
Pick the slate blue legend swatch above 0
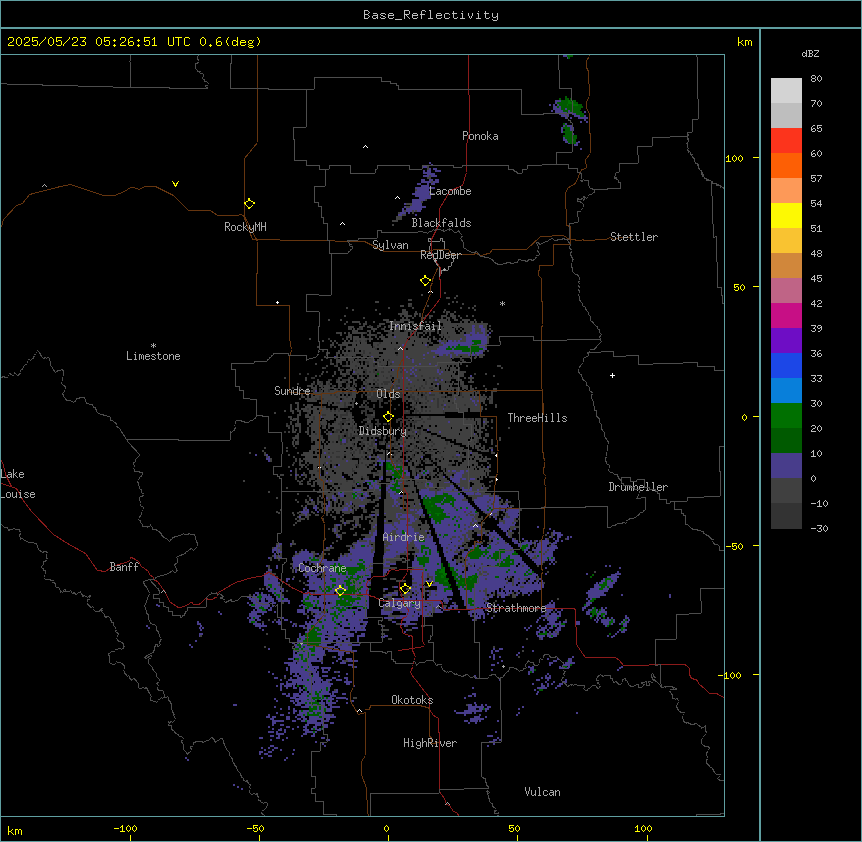click(x=786, y=466)
